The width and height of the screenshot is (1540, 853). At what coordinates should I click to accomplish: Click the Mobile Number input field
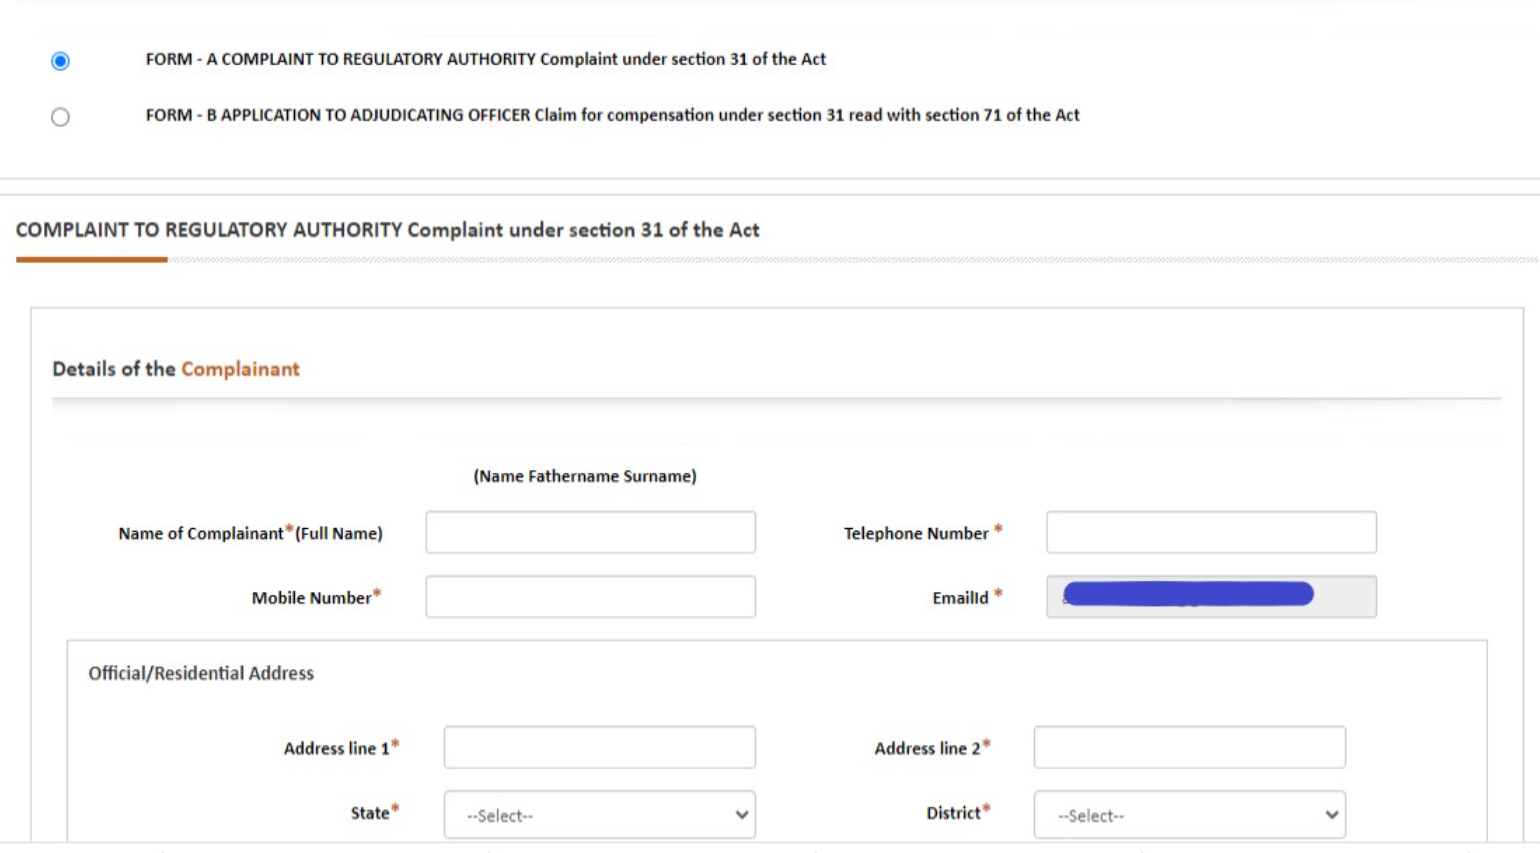click(x=590, y=596)
